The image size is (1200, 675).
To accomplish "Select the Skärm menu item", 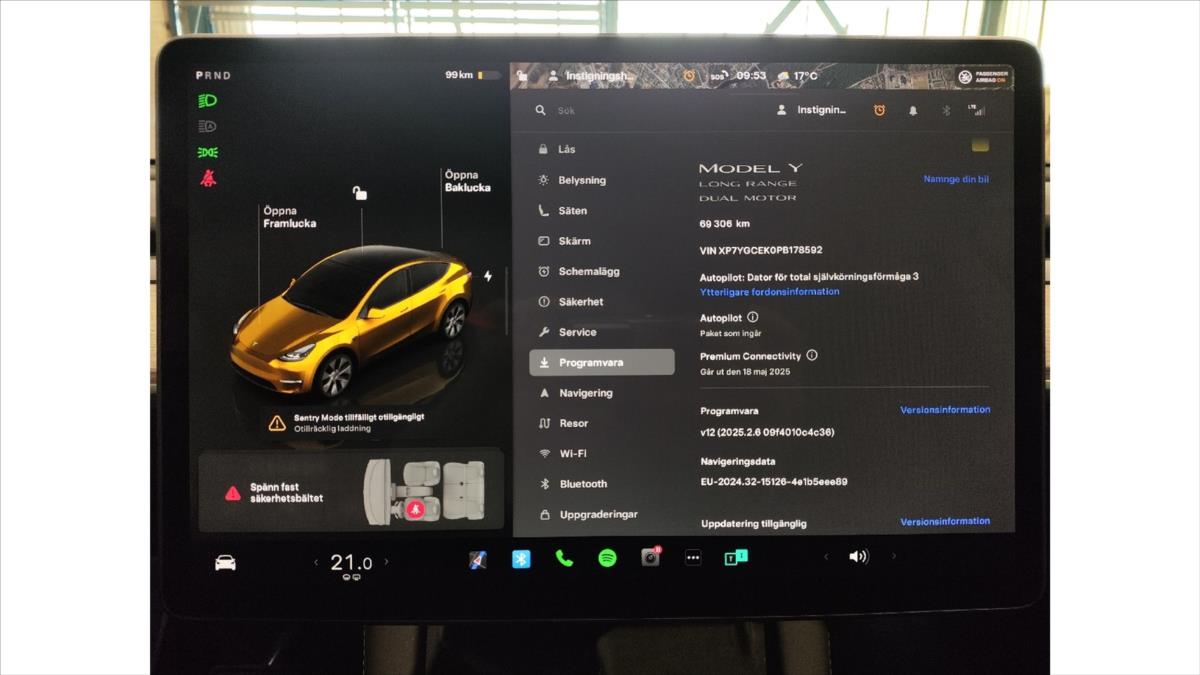I will pyautogui.click(x=602, y=241).
